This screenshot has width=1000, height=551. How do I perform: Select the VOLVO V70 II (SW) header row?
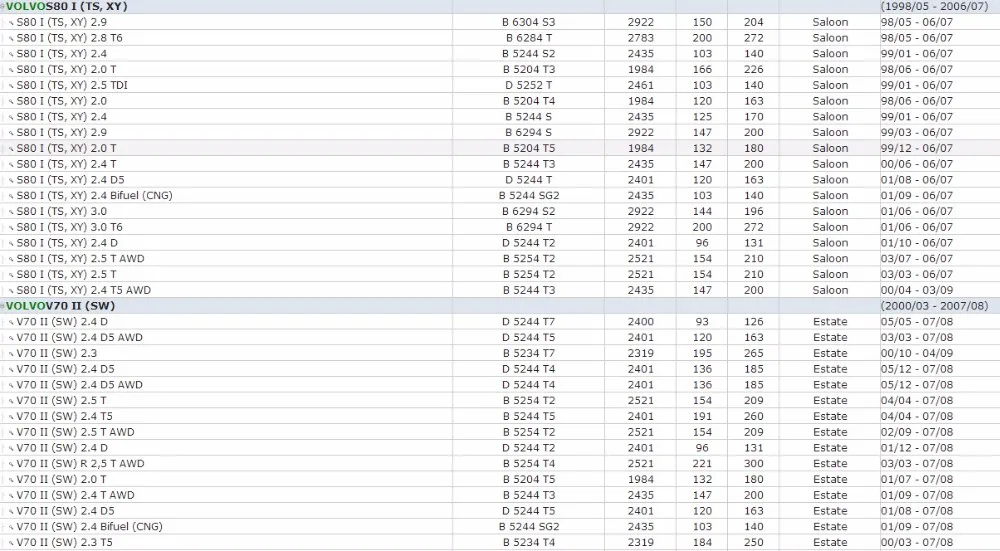point(500,306)
